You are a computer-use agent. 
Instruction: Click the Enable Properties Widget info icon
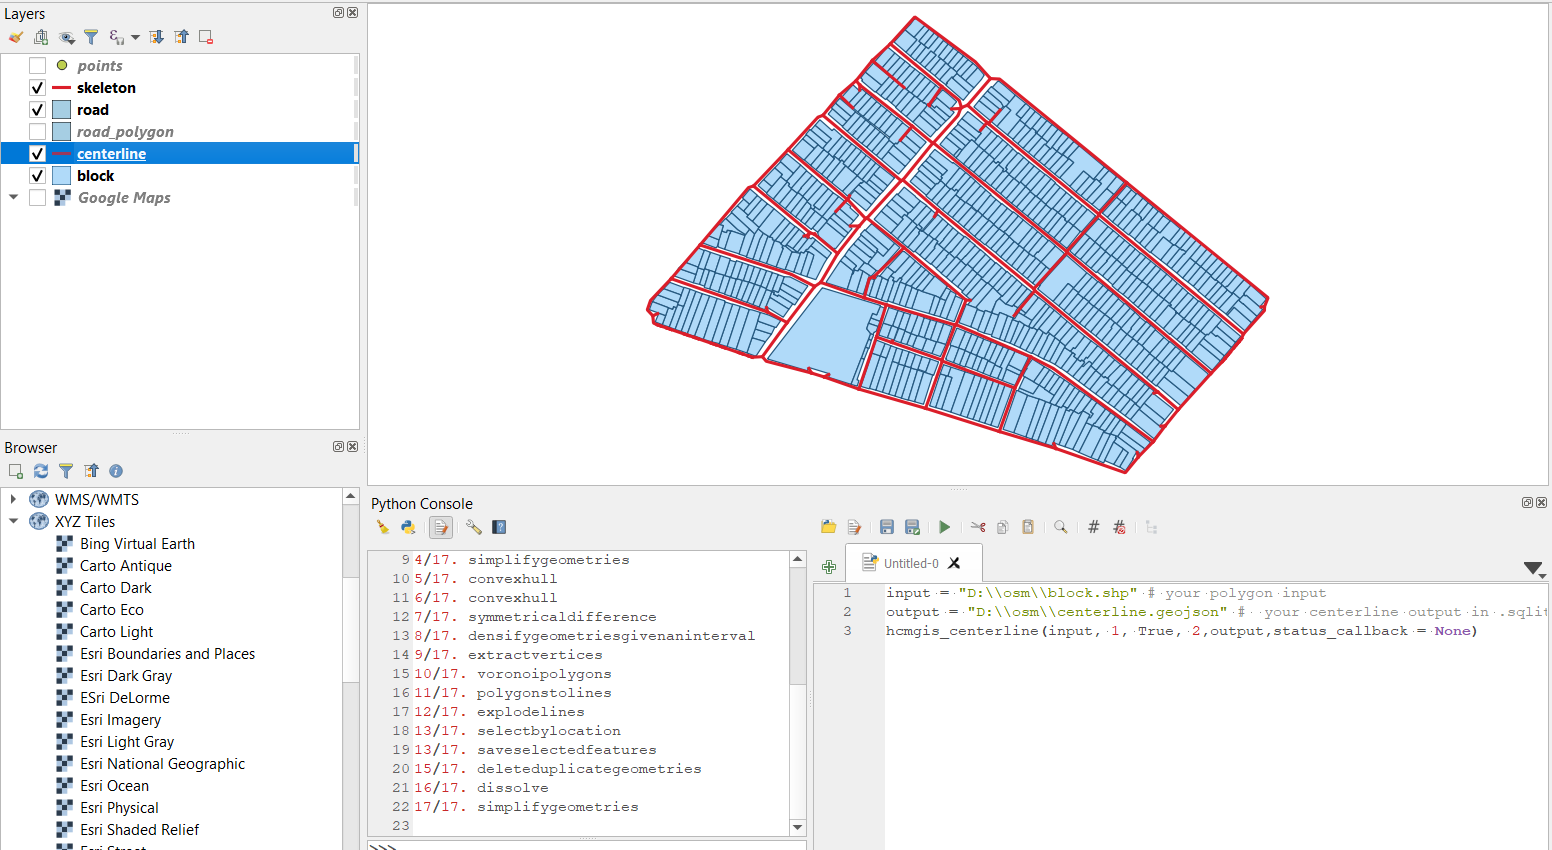[116, 471]
